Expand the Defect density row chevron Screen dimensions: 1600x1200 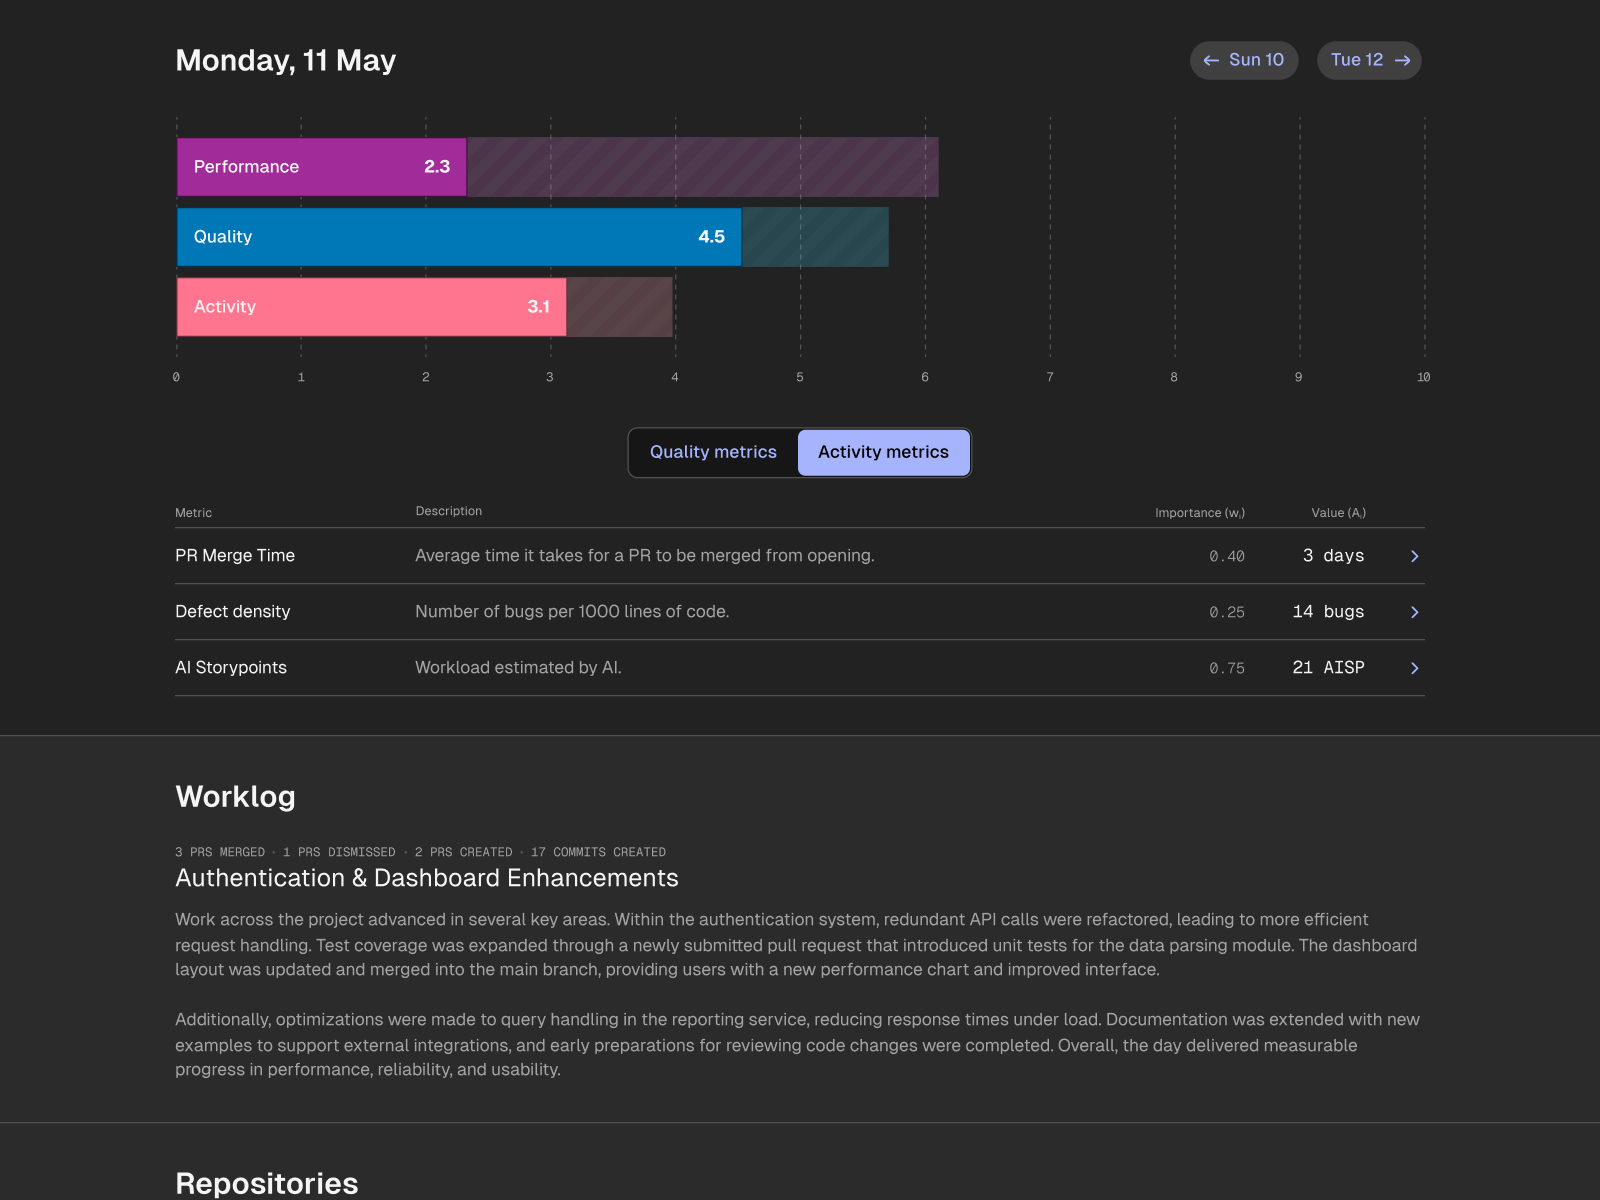[x=1414, y=612]
